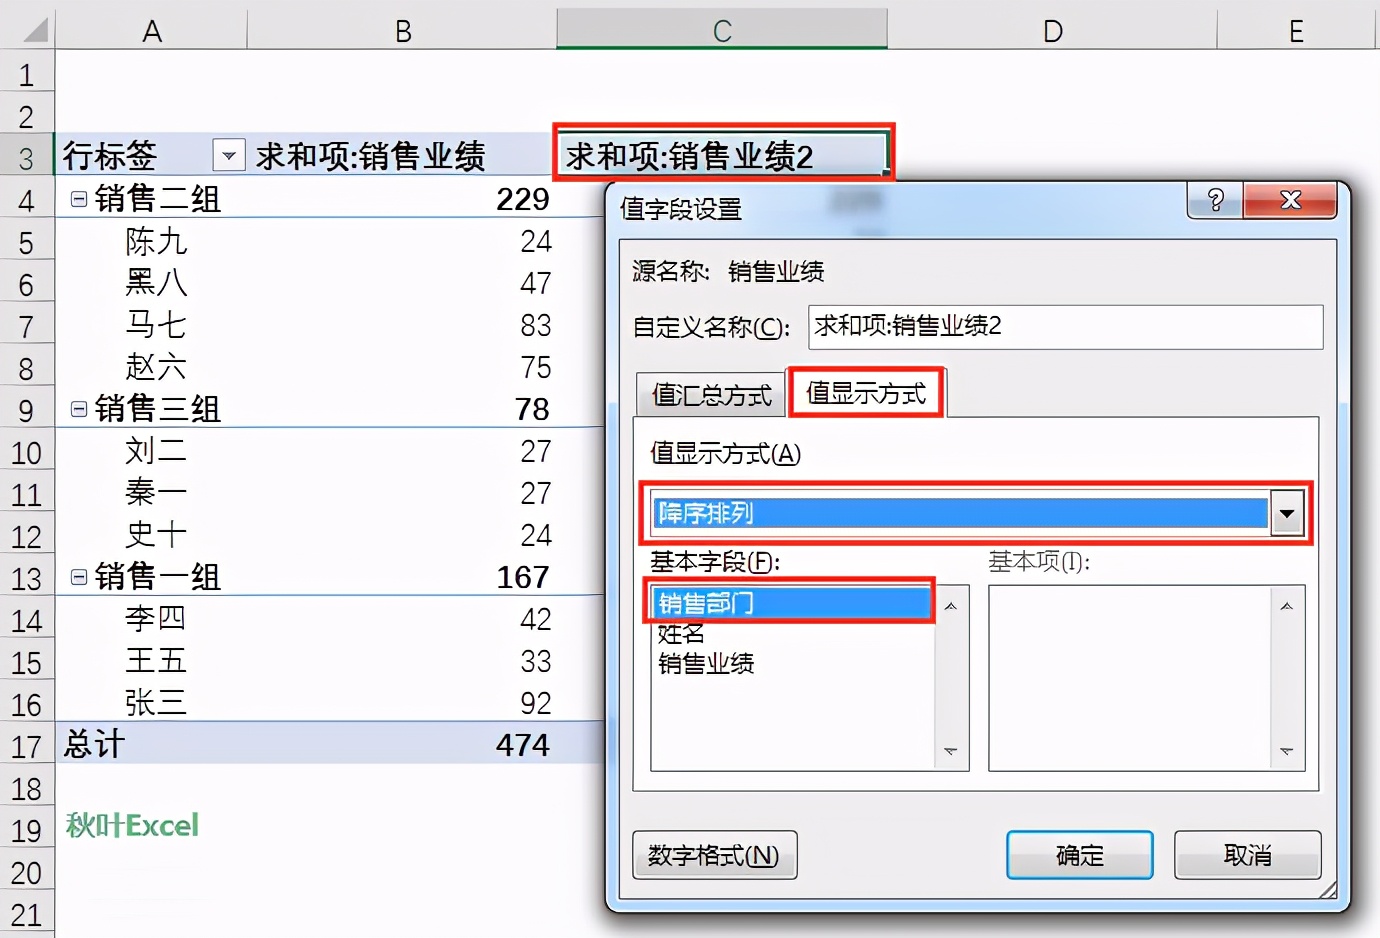Select value 33 for 王五
Screen dimensions: 1380x938
[x=535, y=661]
